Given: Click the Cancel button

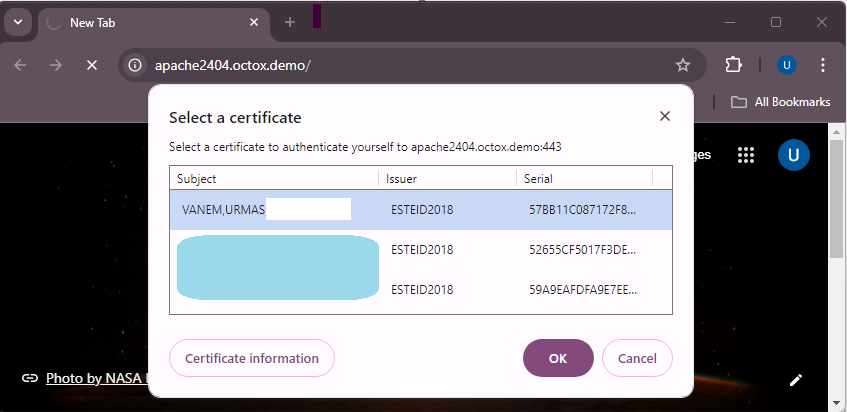Looking at the screenshot, I should [637, 358].
